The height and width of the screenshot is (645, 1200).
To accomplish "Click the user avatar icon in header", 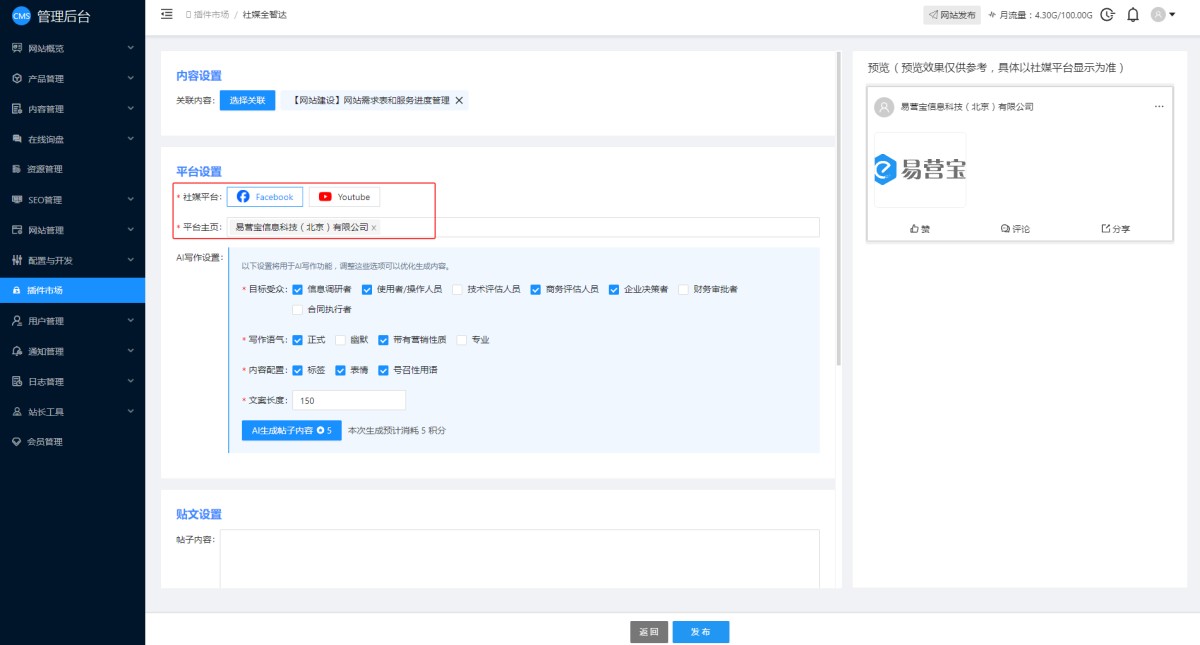I will [x=1159, y=14].
